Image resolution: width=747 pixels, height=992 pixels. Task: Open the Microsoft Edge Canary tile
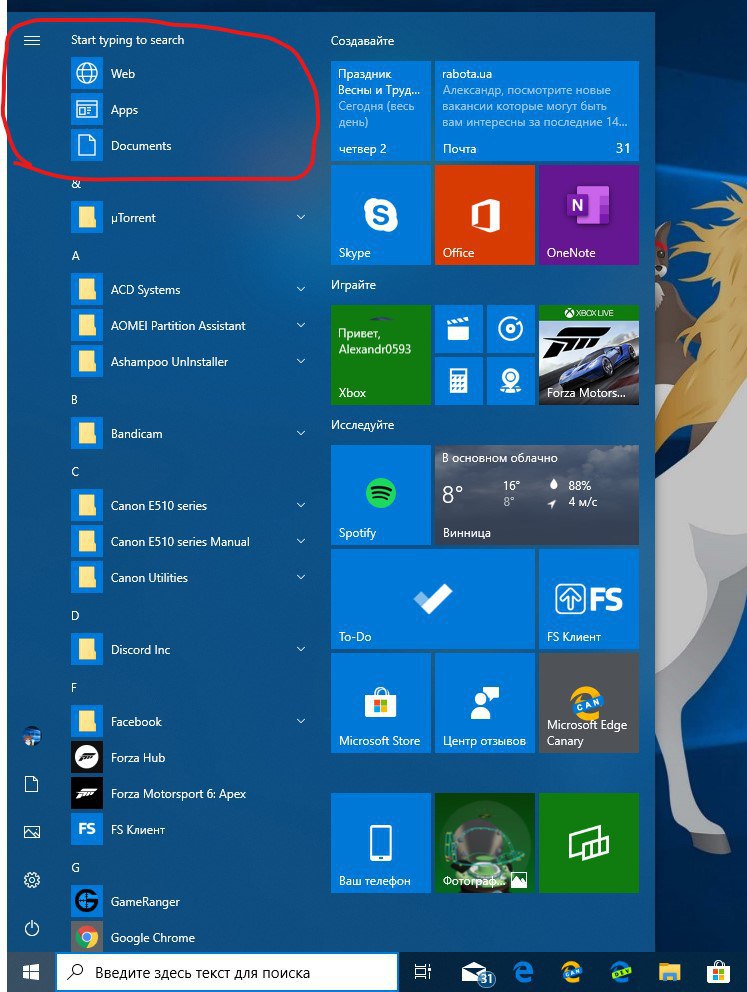(589, 703)
